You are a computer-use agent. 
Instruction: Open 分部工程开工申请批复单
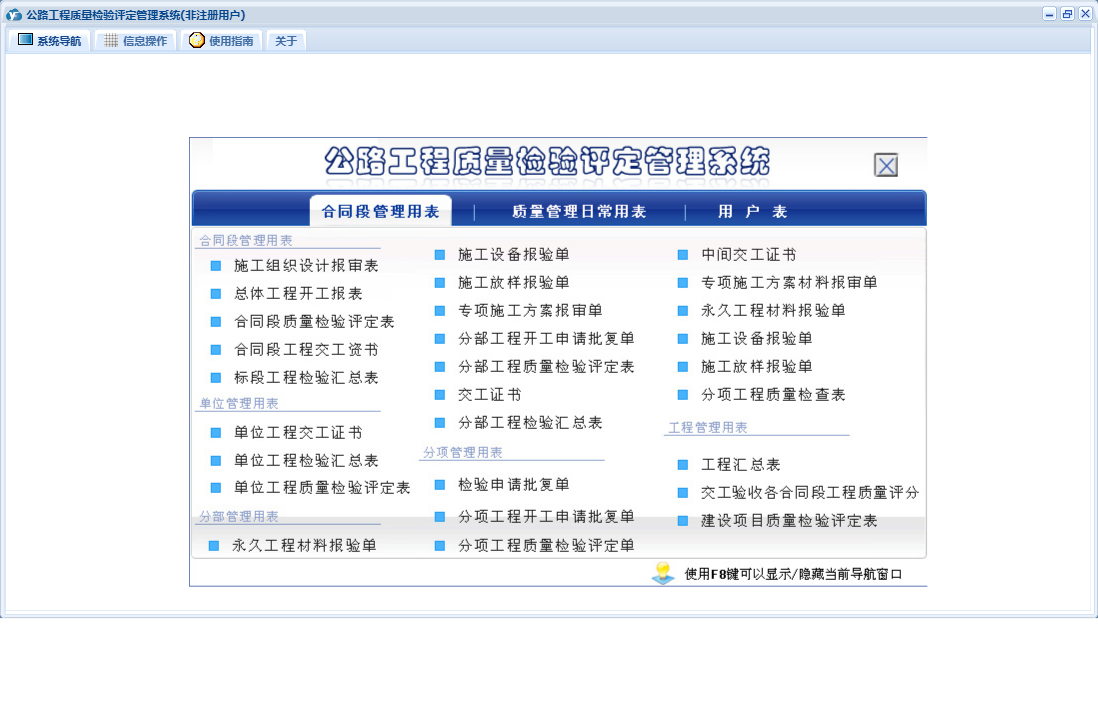click(546, 339)
